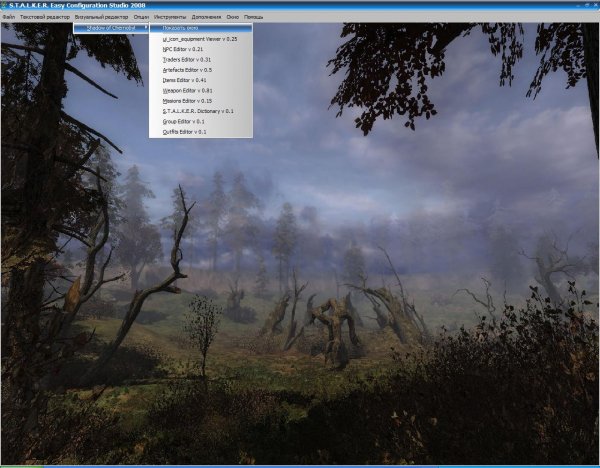Open the Дополнения menu
The height and width of the screenshot is (468, 600).
[x=206, y=17]
